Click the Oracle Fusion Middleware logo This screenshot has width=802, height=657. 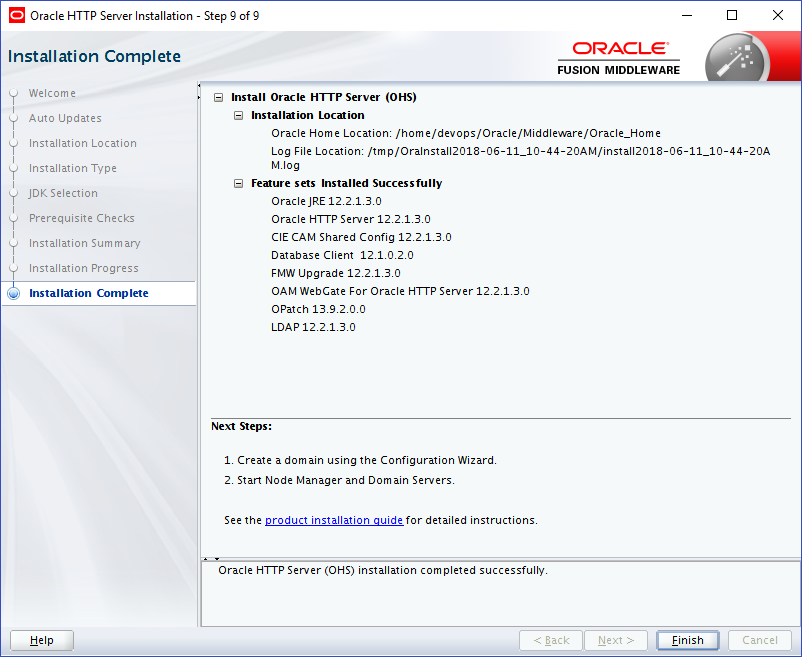(618, 58)
